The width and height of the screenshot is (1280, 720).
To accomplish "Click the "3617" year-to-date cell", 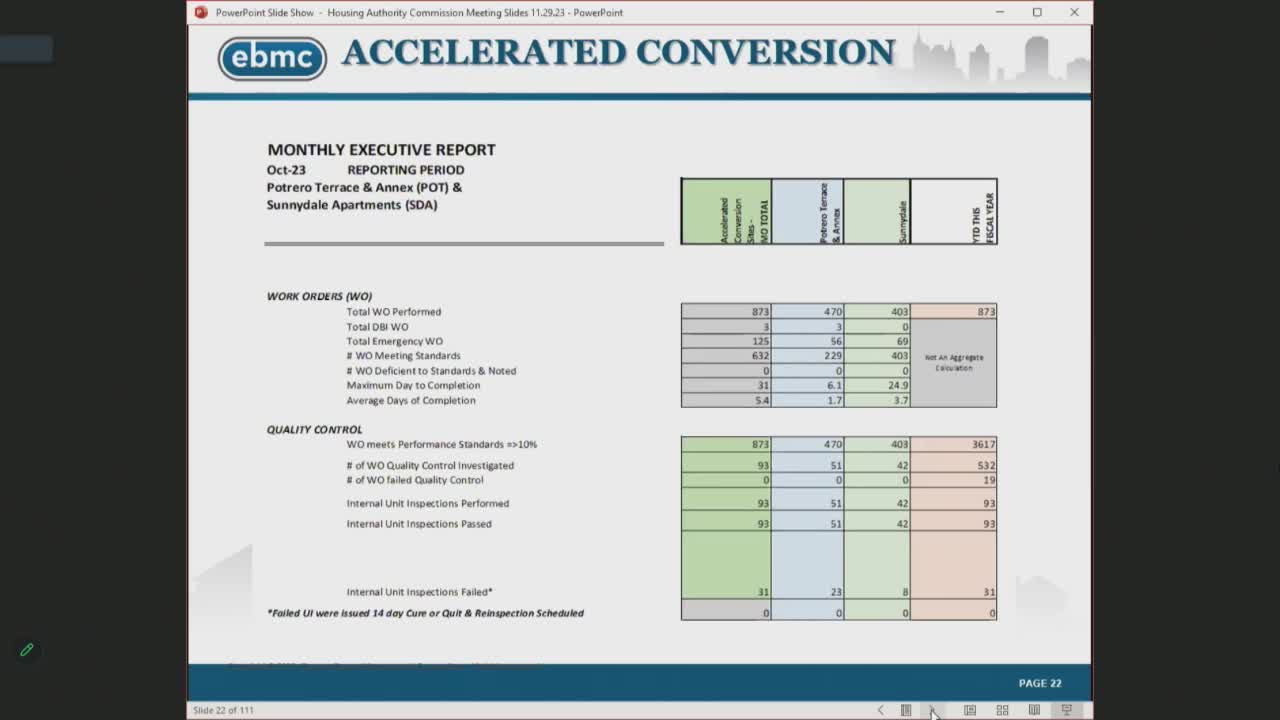I will coord(954,444).
